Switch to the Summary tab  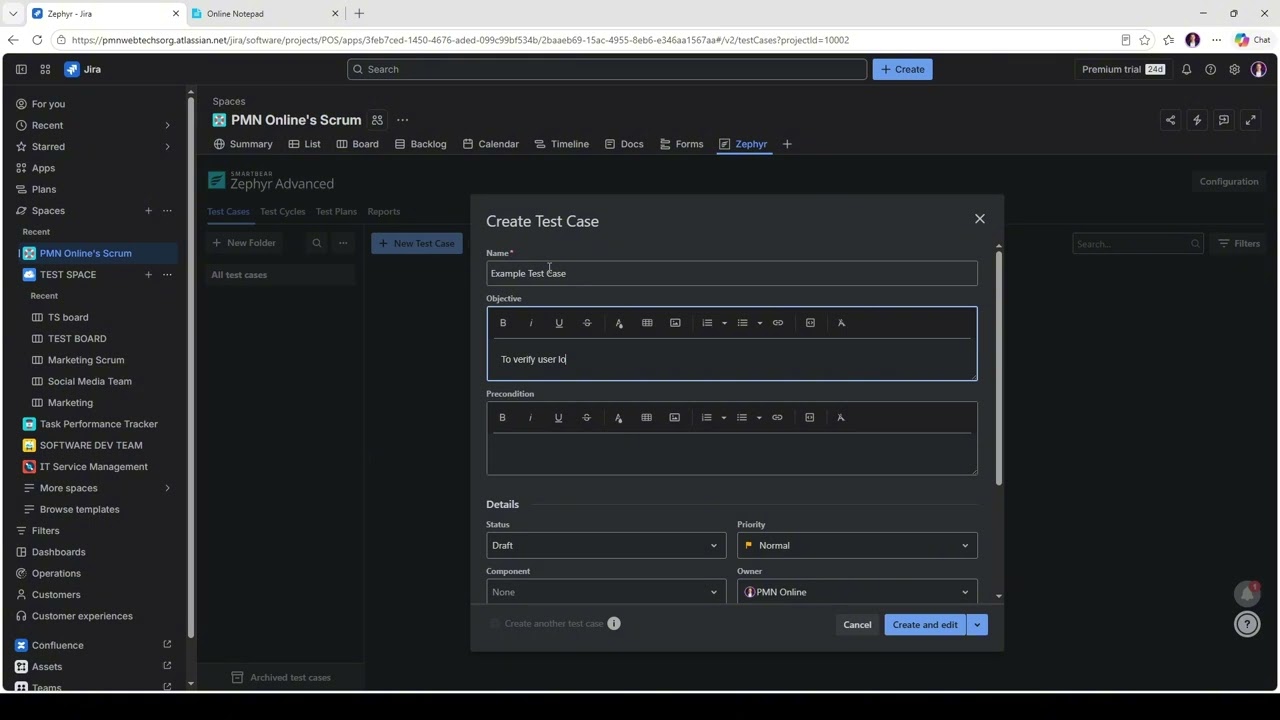click(243, 144)
